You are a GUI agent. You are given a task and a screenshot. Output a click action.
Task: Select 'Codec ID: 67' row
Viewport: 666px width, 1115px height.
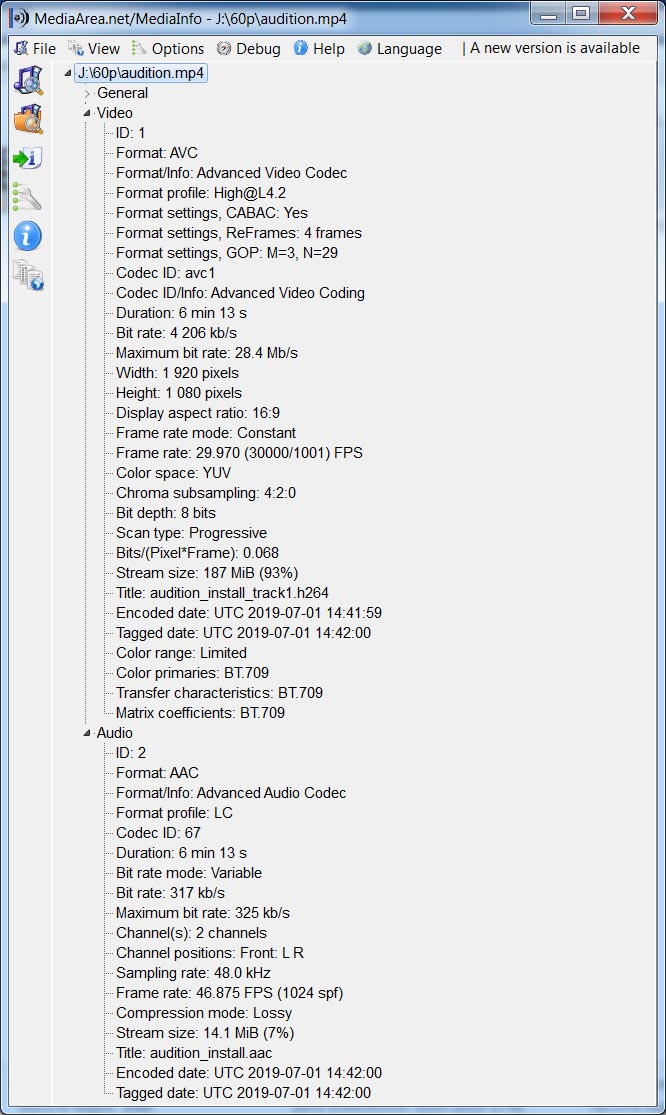click(x=159, y=833)
